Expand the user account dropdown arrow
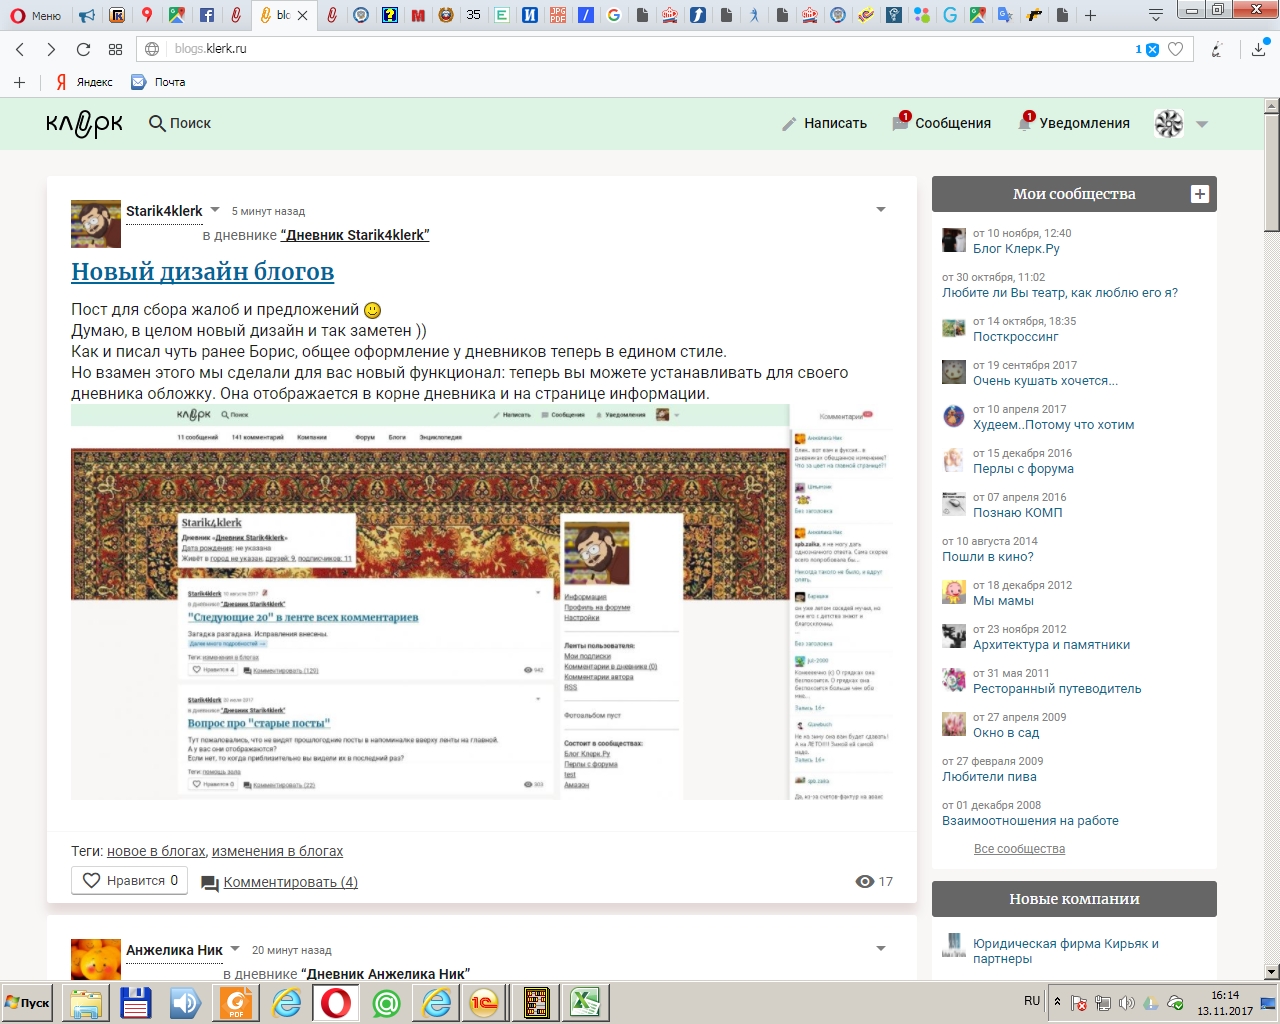Viewport: 1280px width, 1024px height. [x=1202, y=124]
